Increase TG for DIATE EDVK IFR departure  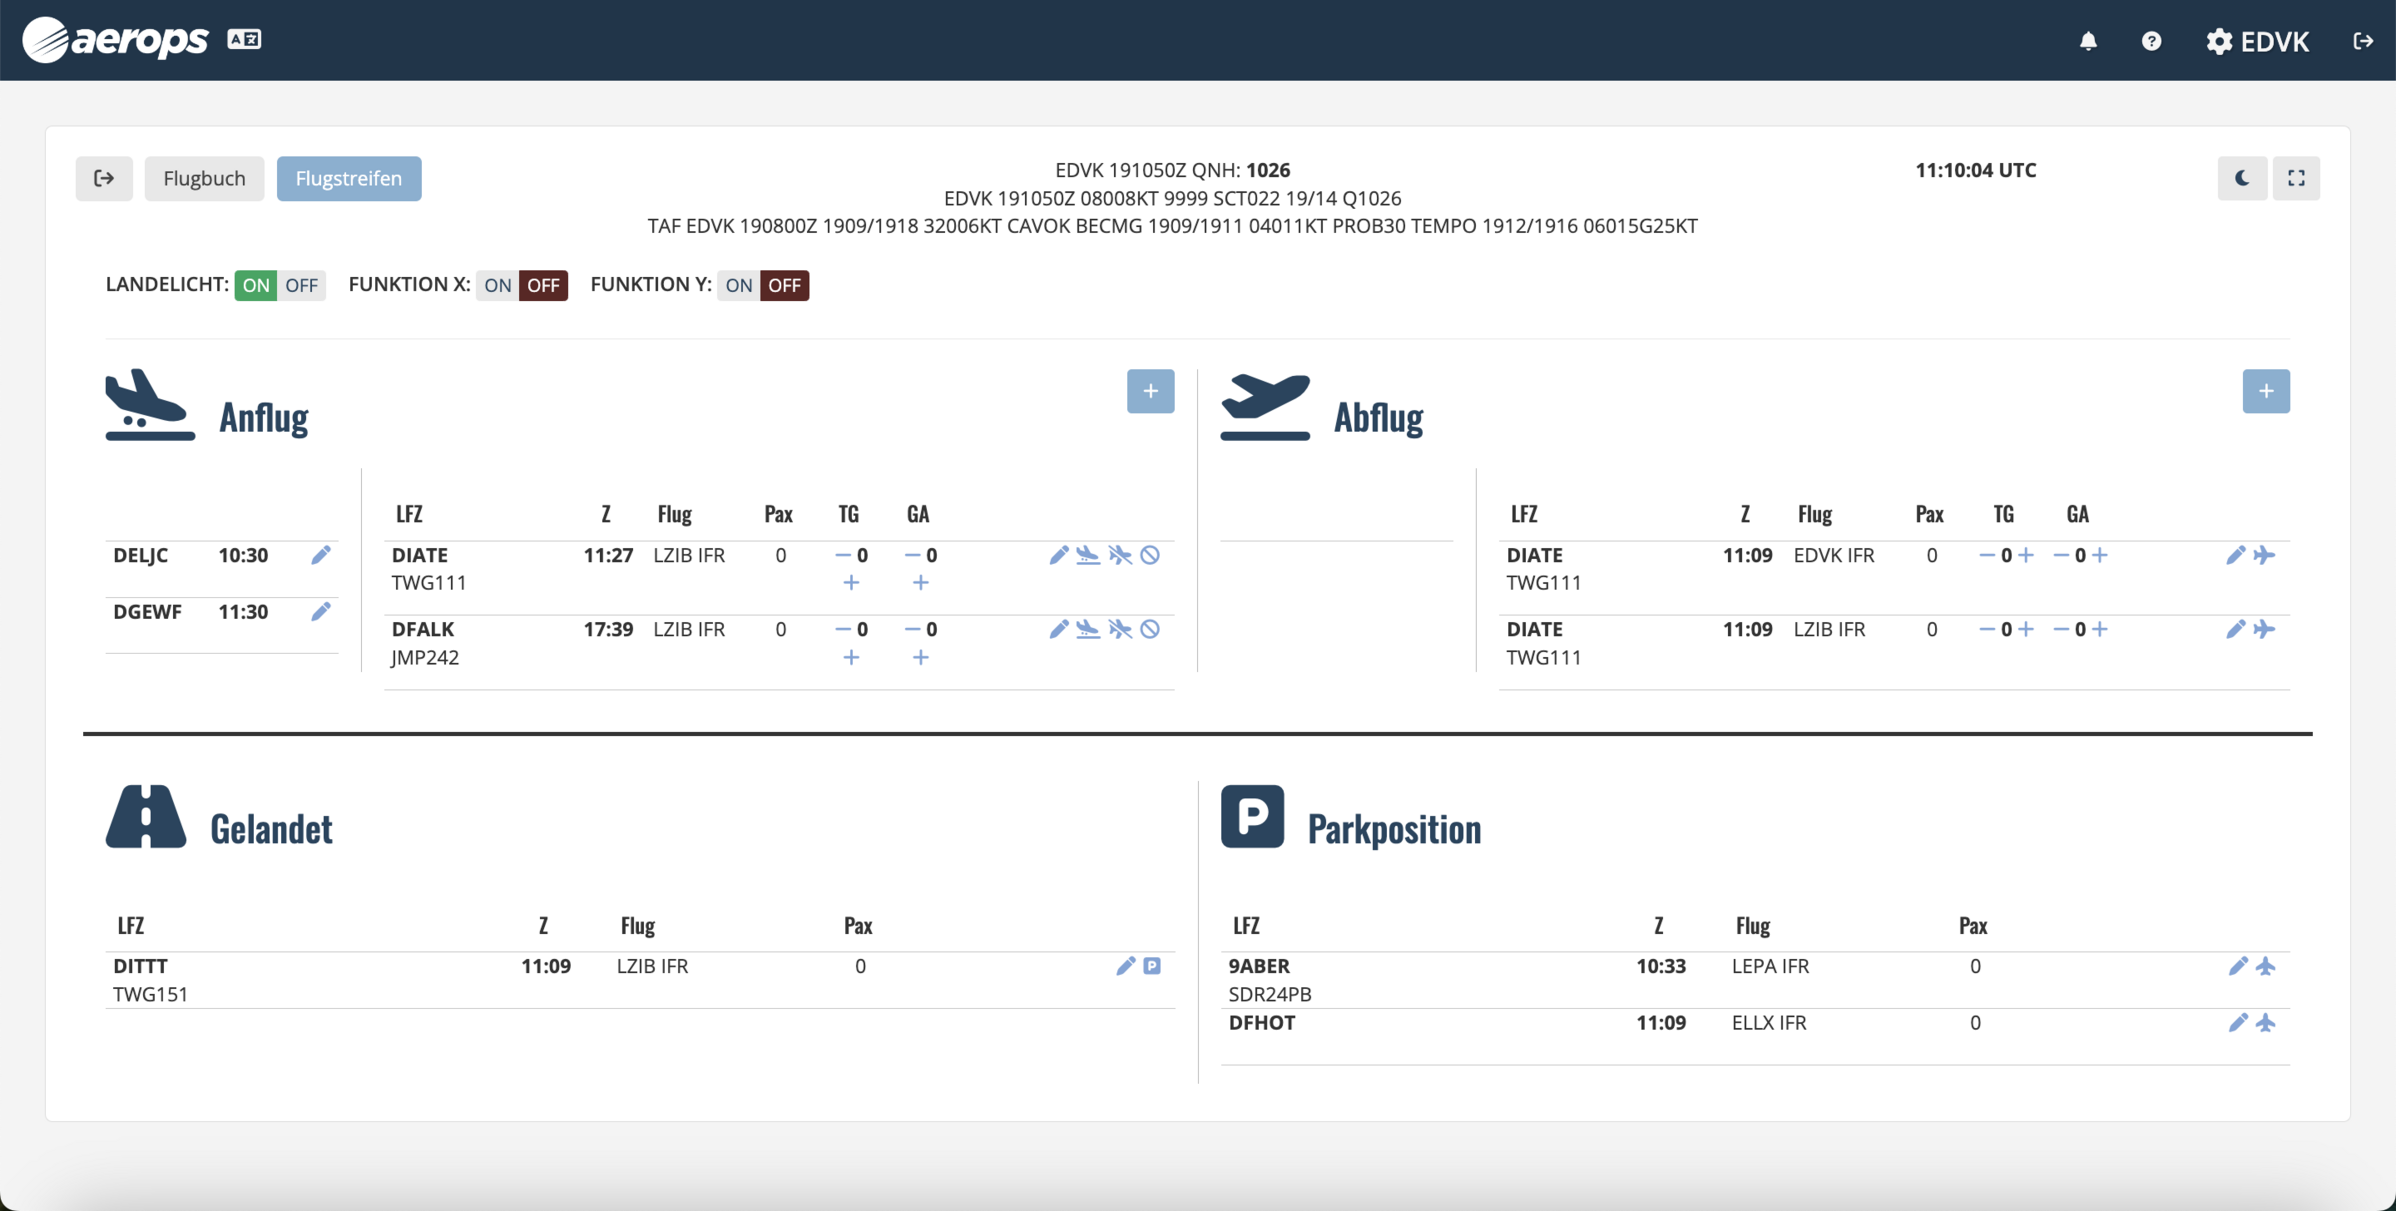2026,555
